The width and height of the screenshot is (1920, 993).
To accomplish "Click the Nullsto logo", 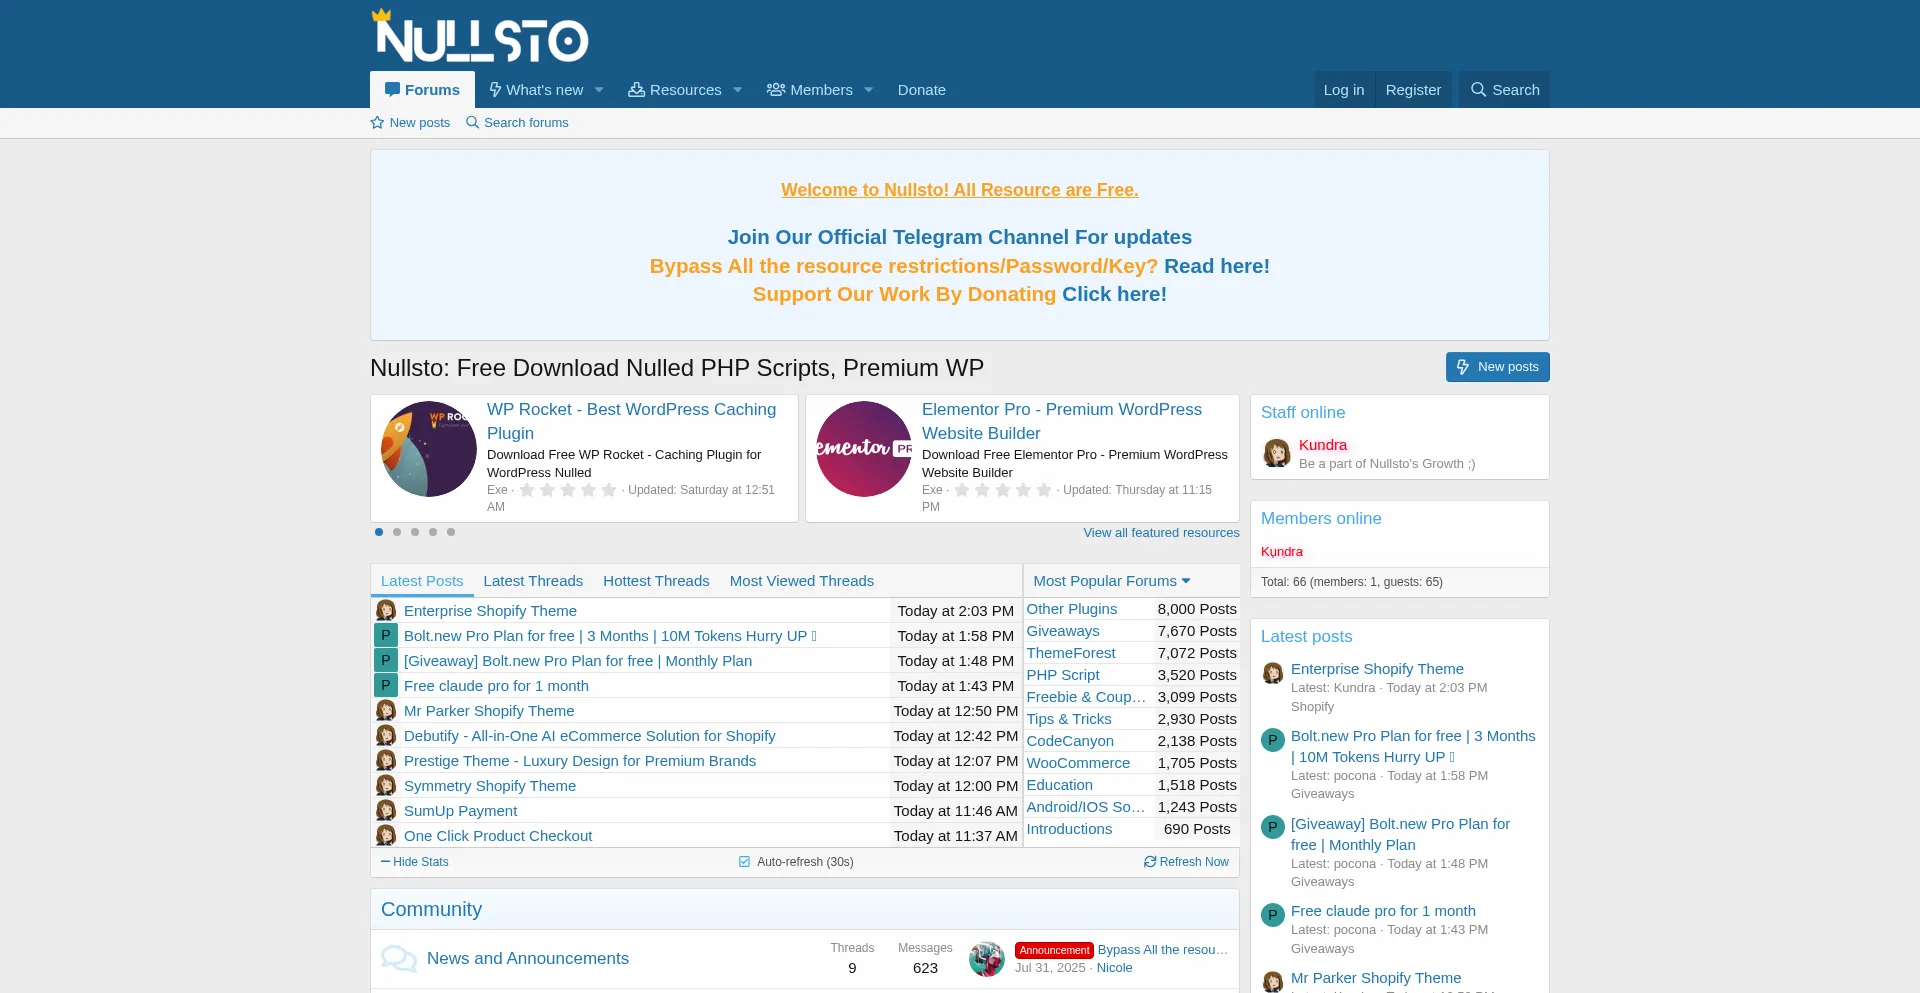I will pyautogui.click(x=480, y=36).
